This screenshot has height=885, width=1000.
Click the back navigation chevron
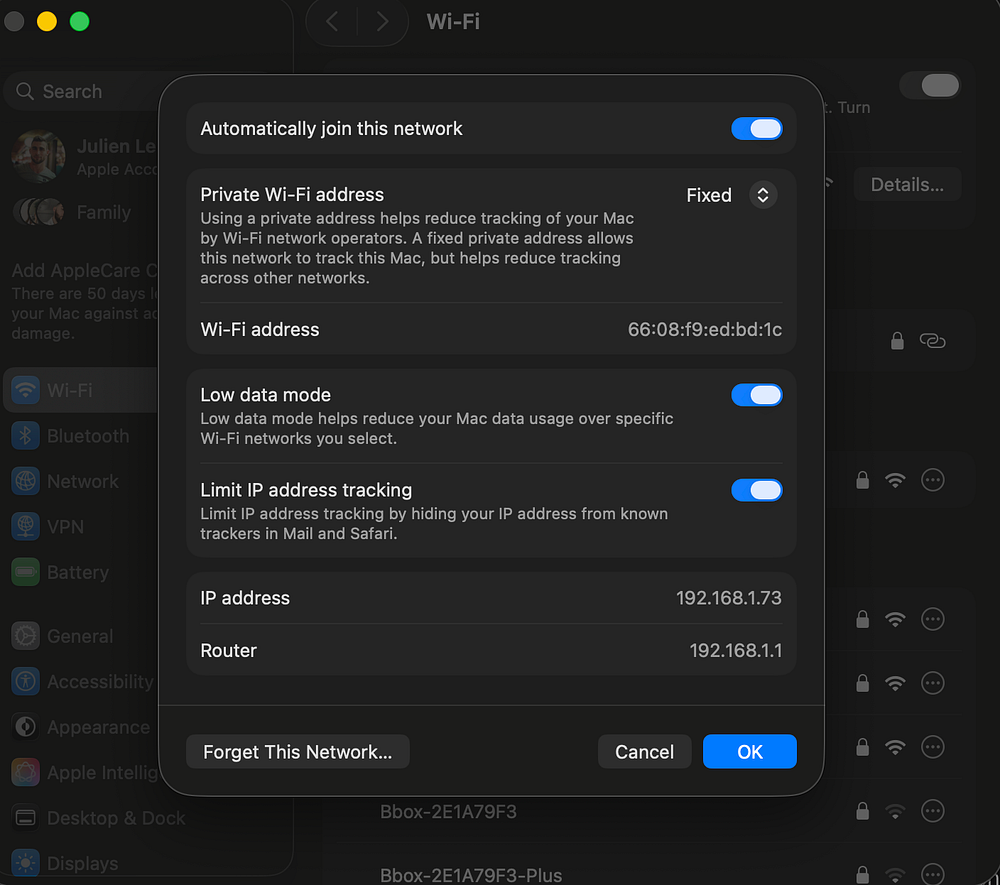click(x=333, y=22)
